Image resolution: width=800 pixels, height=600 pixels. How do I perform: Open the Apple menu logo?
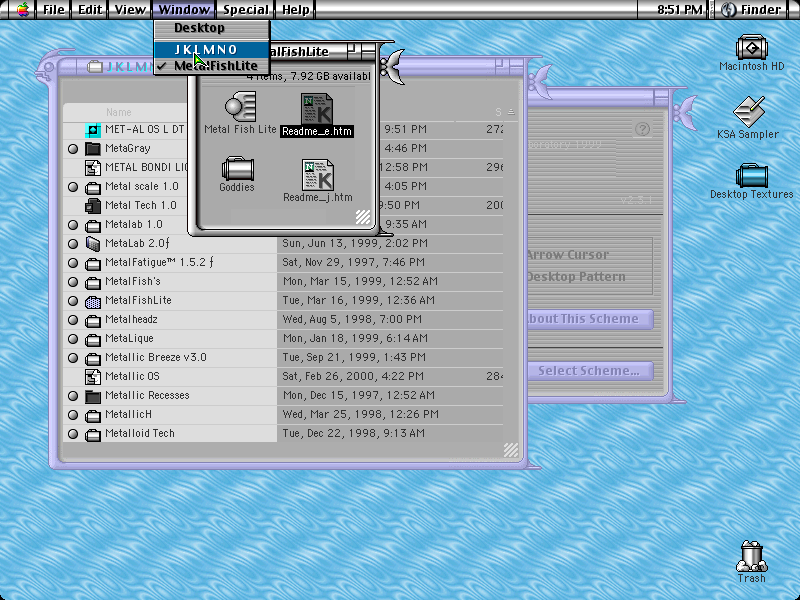(x=22, y=9)
